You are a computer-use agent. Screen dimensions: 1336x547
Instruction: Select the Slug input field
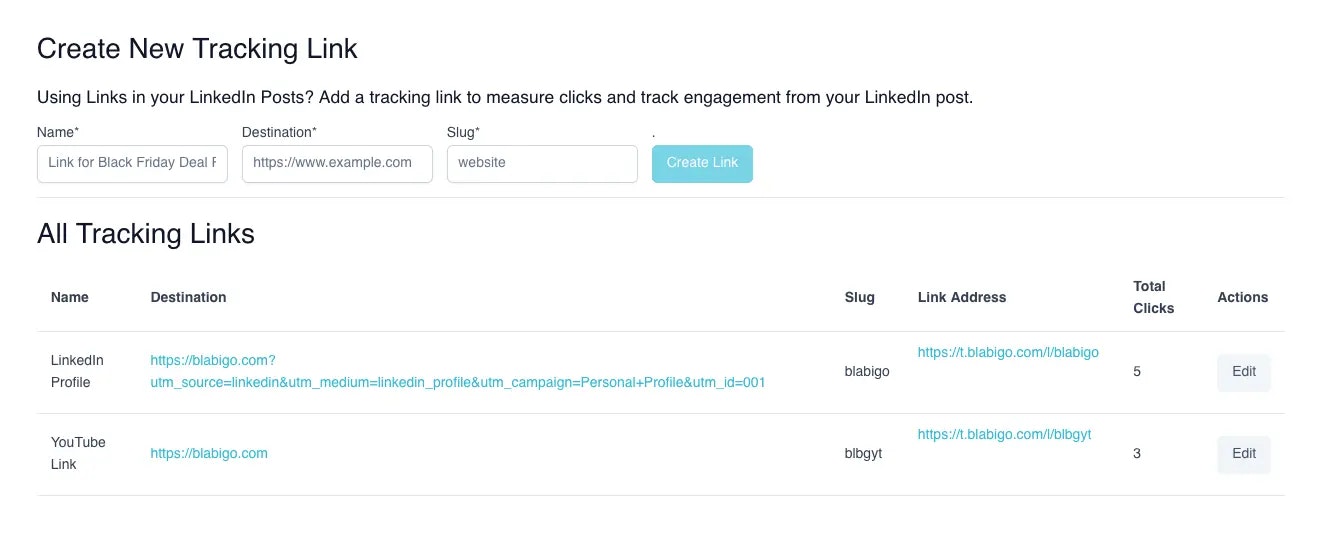click(542, 163)
